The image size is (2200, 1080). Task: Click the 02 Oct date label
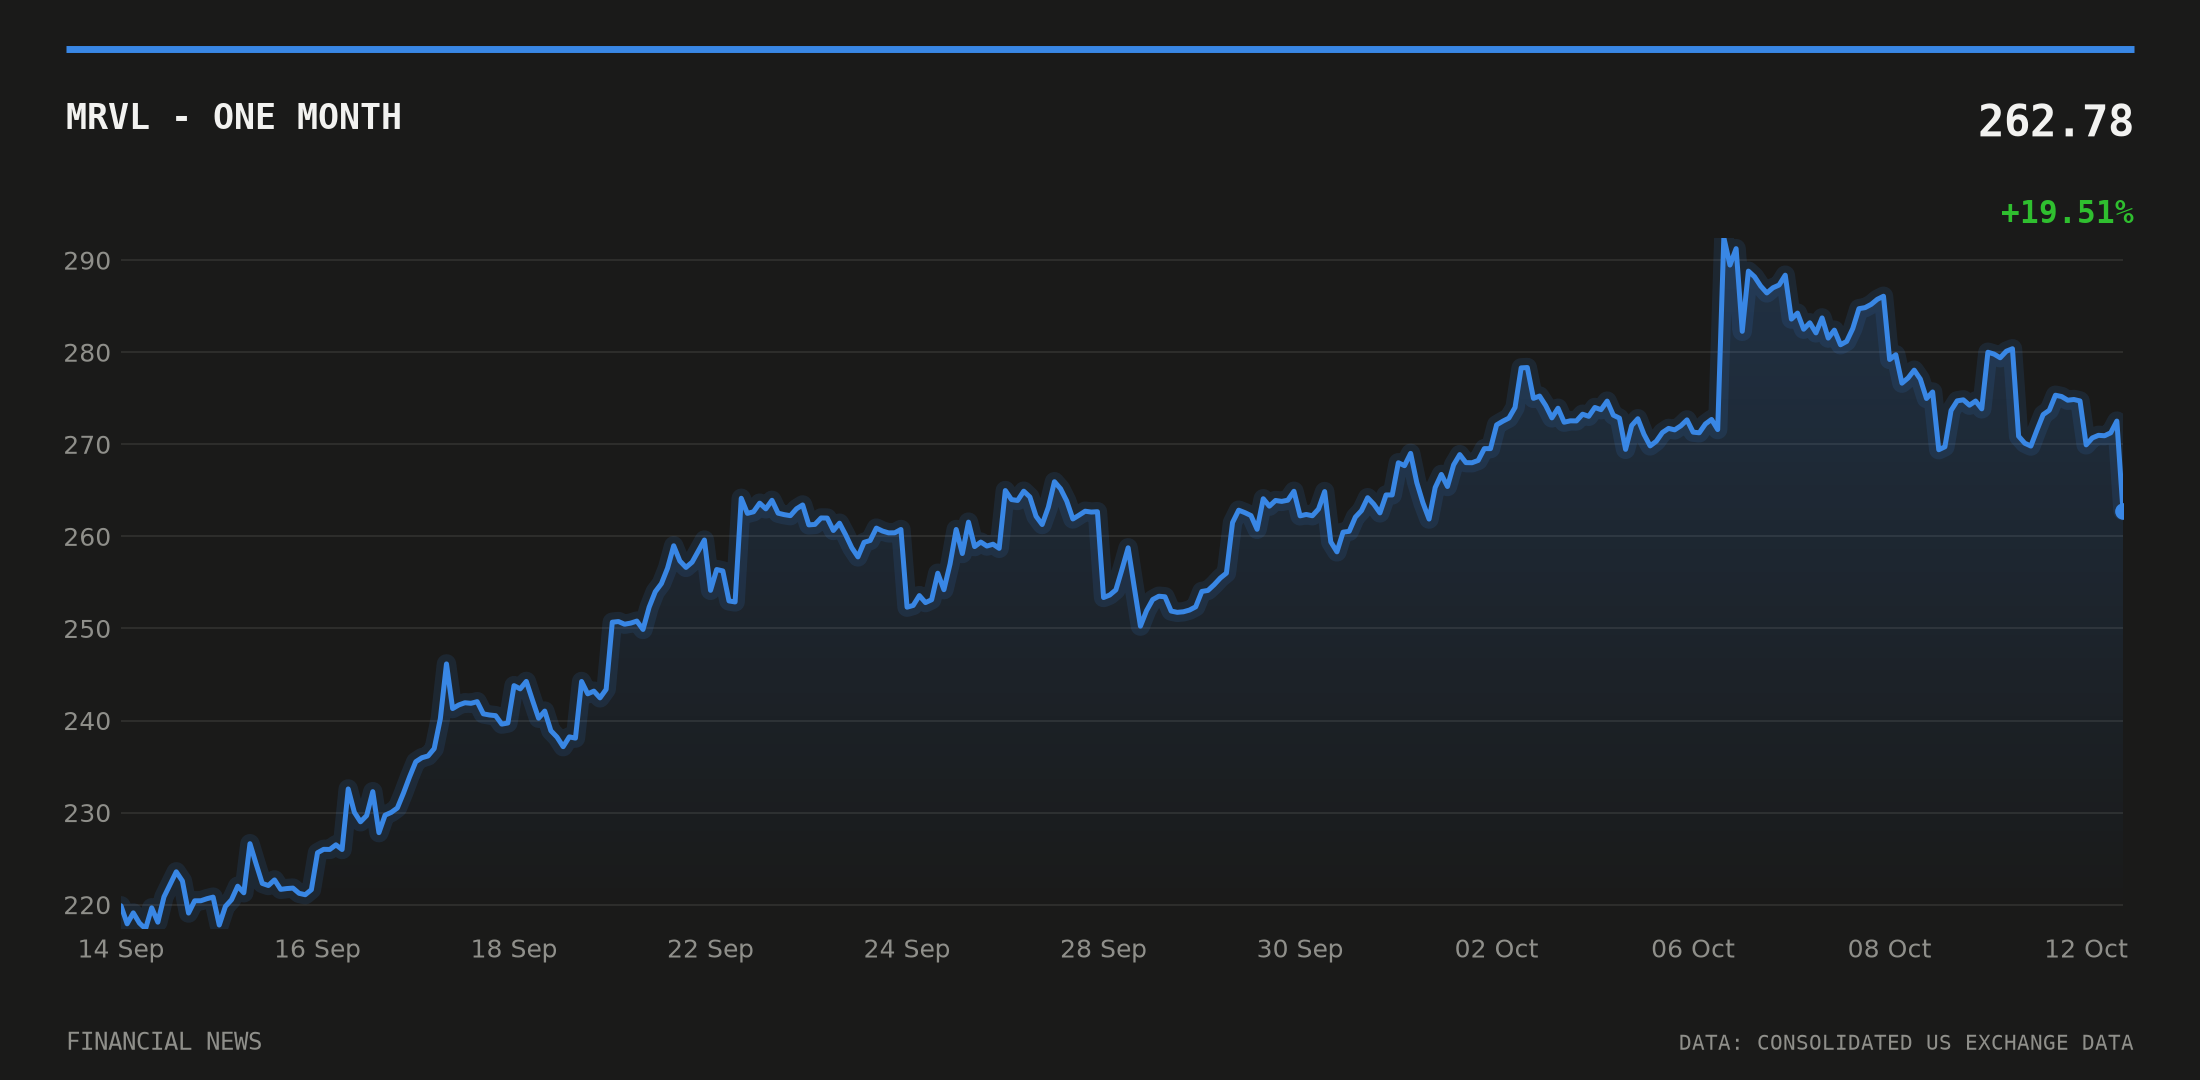coord(1496,949)
